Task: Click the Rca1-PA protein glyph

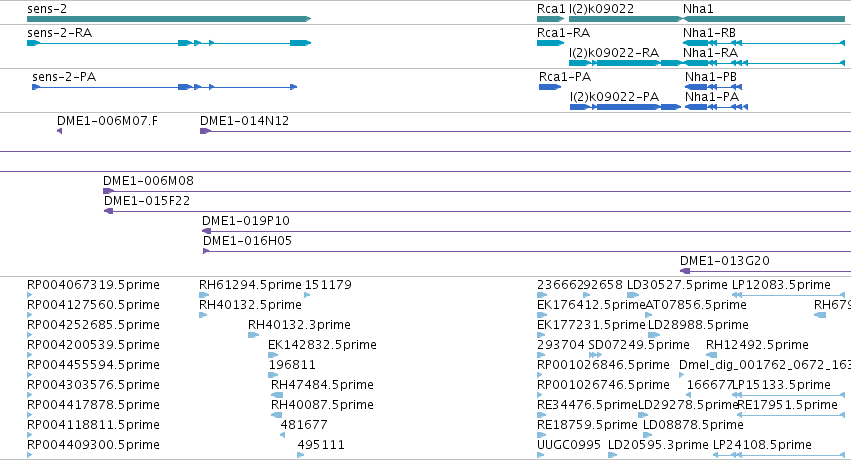Action: (550, 87)
